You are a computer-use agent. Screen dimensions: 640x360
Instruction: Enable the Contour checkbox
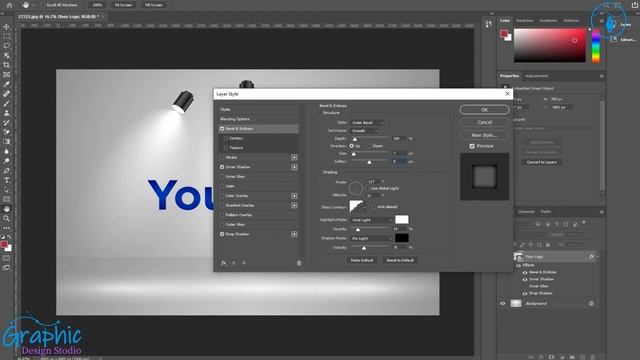(x=226, y=138)
